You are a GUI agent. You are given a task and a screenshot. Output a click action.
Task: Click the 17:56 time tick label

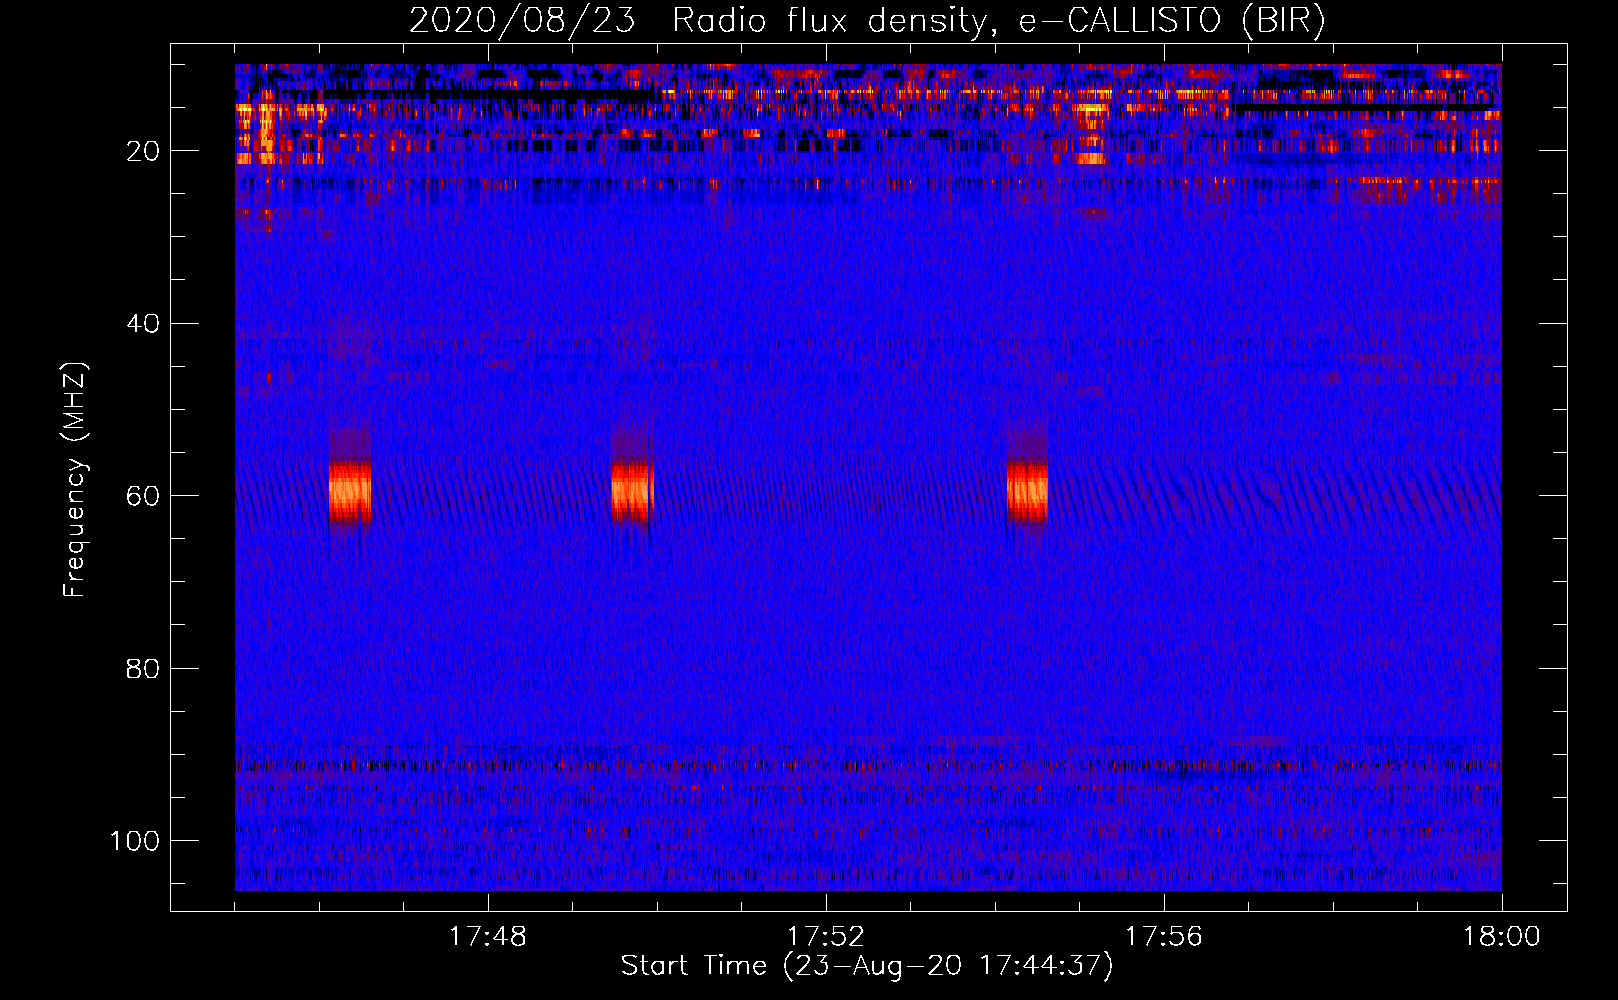[x=1163, y=937]
